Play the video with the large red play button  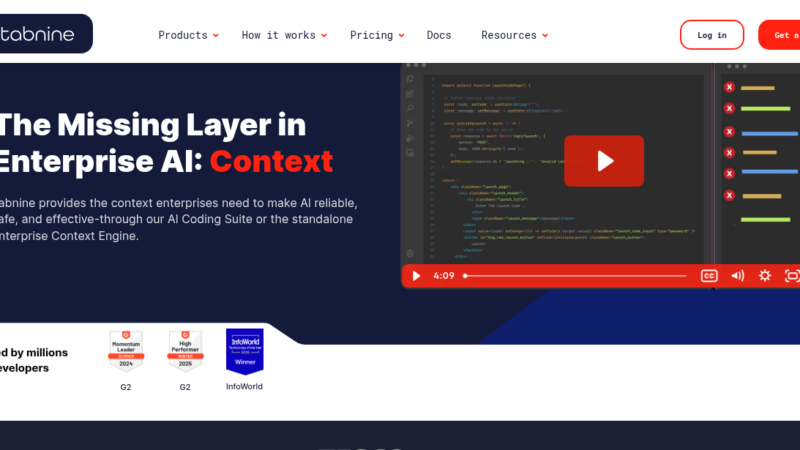(x=604, y=161)
